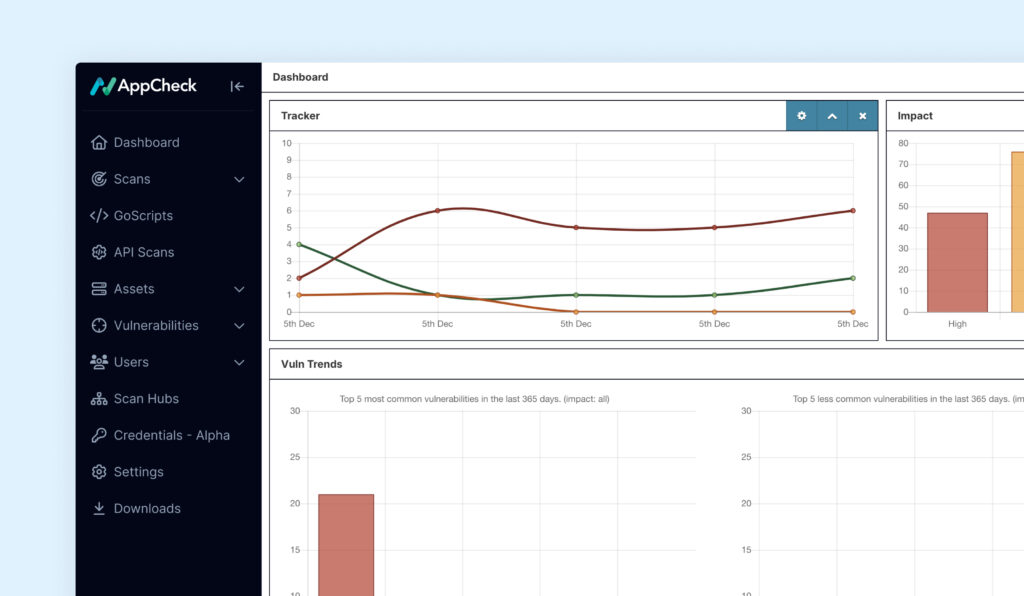Click the High impact bar in chart
The width and height of the screenshot is (1024, 596).
pyautogui.click(x=957, y=262)
